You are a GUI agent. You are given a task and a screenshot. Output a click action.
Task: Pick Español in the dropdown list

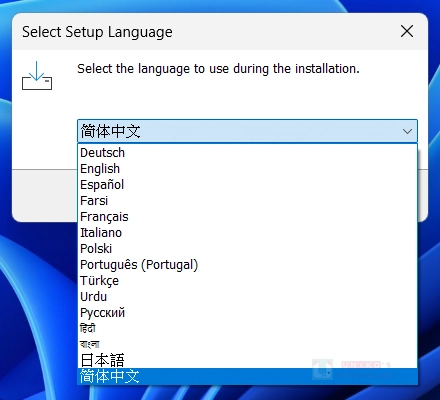point(247,185)
